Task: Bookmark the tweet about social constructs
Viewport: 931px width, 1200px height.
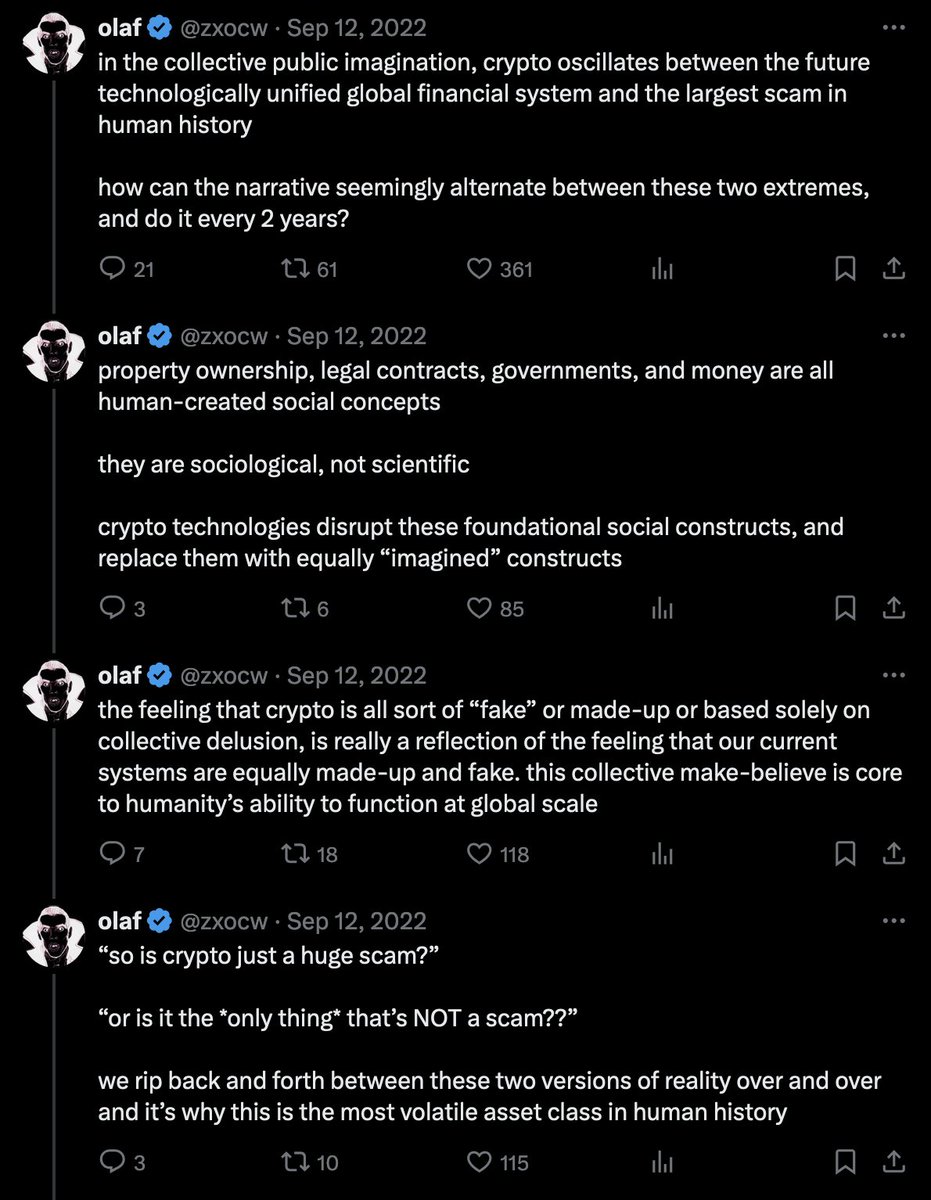Action: 845,608
